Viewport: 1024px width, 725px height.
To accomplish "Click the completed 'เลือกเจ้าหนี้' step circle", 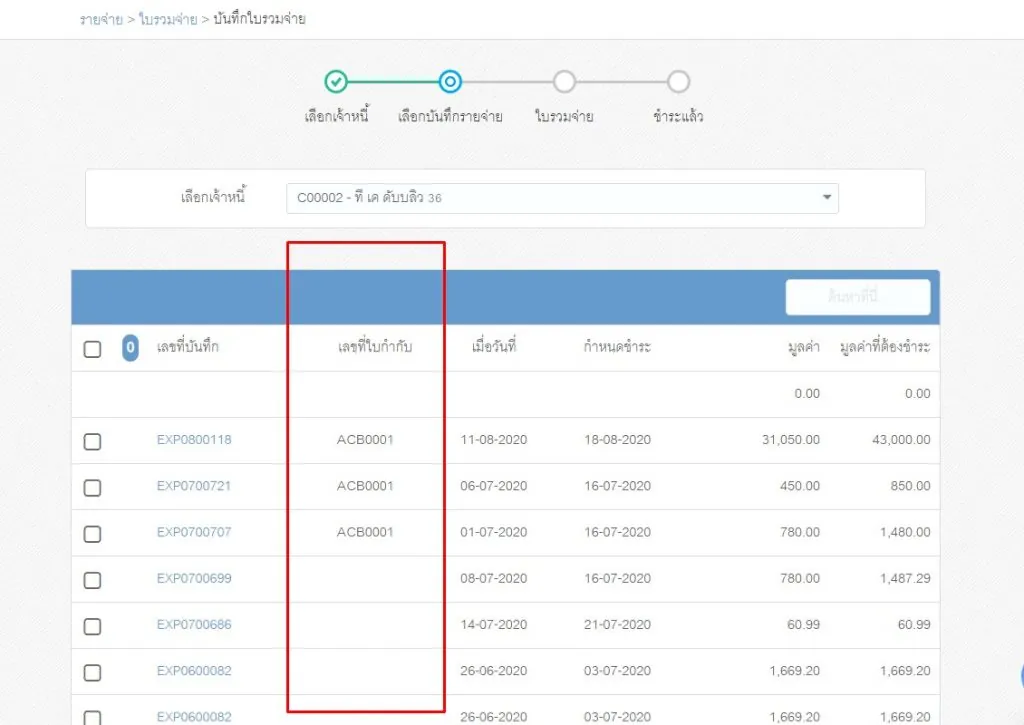I will (x=337, y=82).
